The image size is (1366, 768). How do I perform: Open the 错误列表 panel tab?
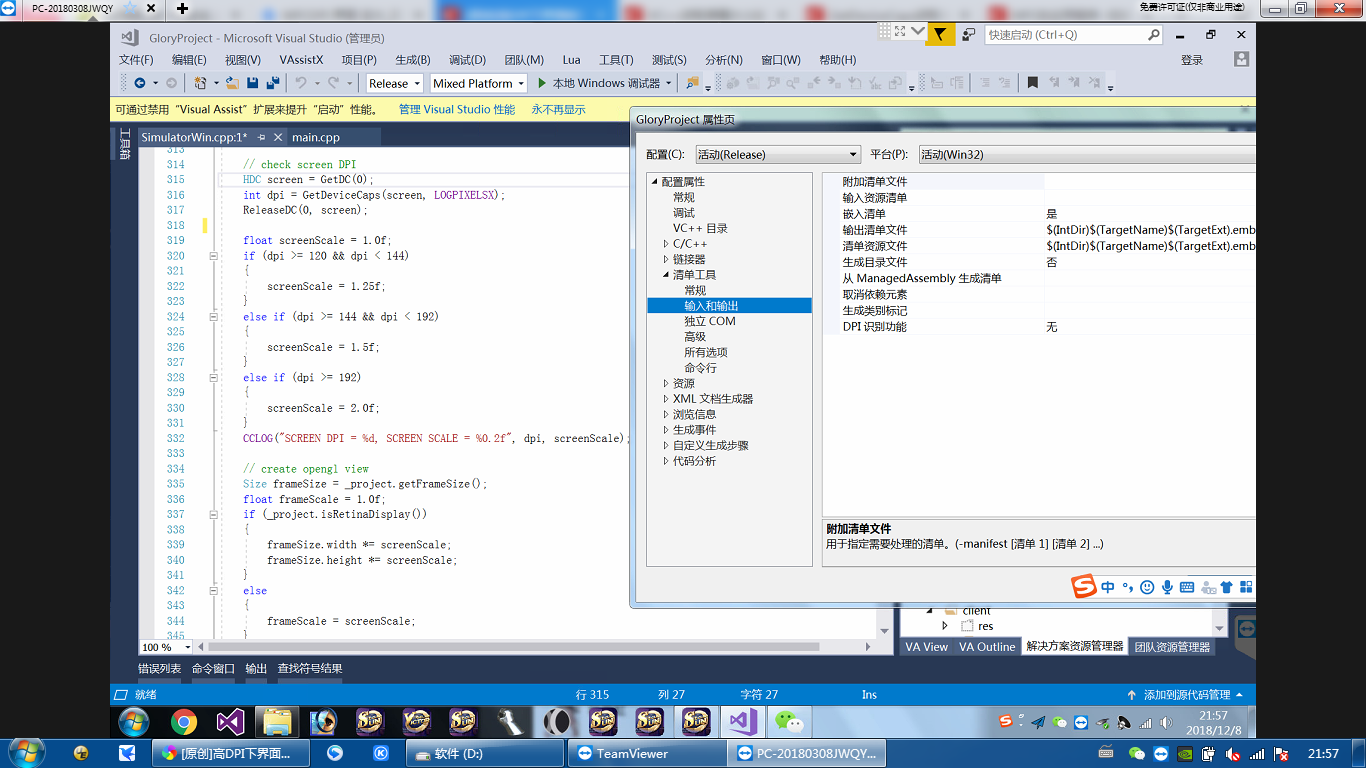[x=160, y=669]
